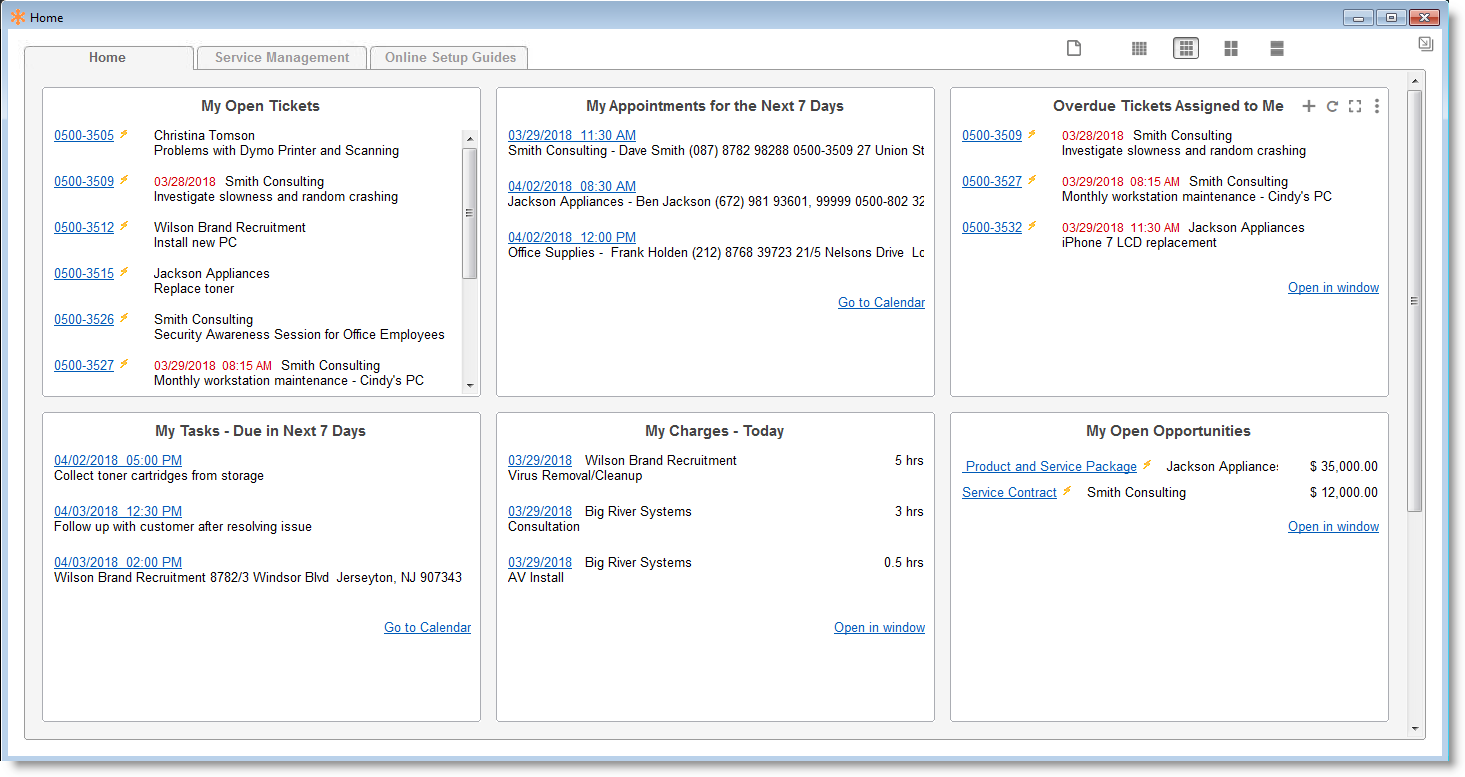This screenshot has width=1465, height=777.
Task: Click the pop-out window icon at the top right
Action: point(1425,44)
